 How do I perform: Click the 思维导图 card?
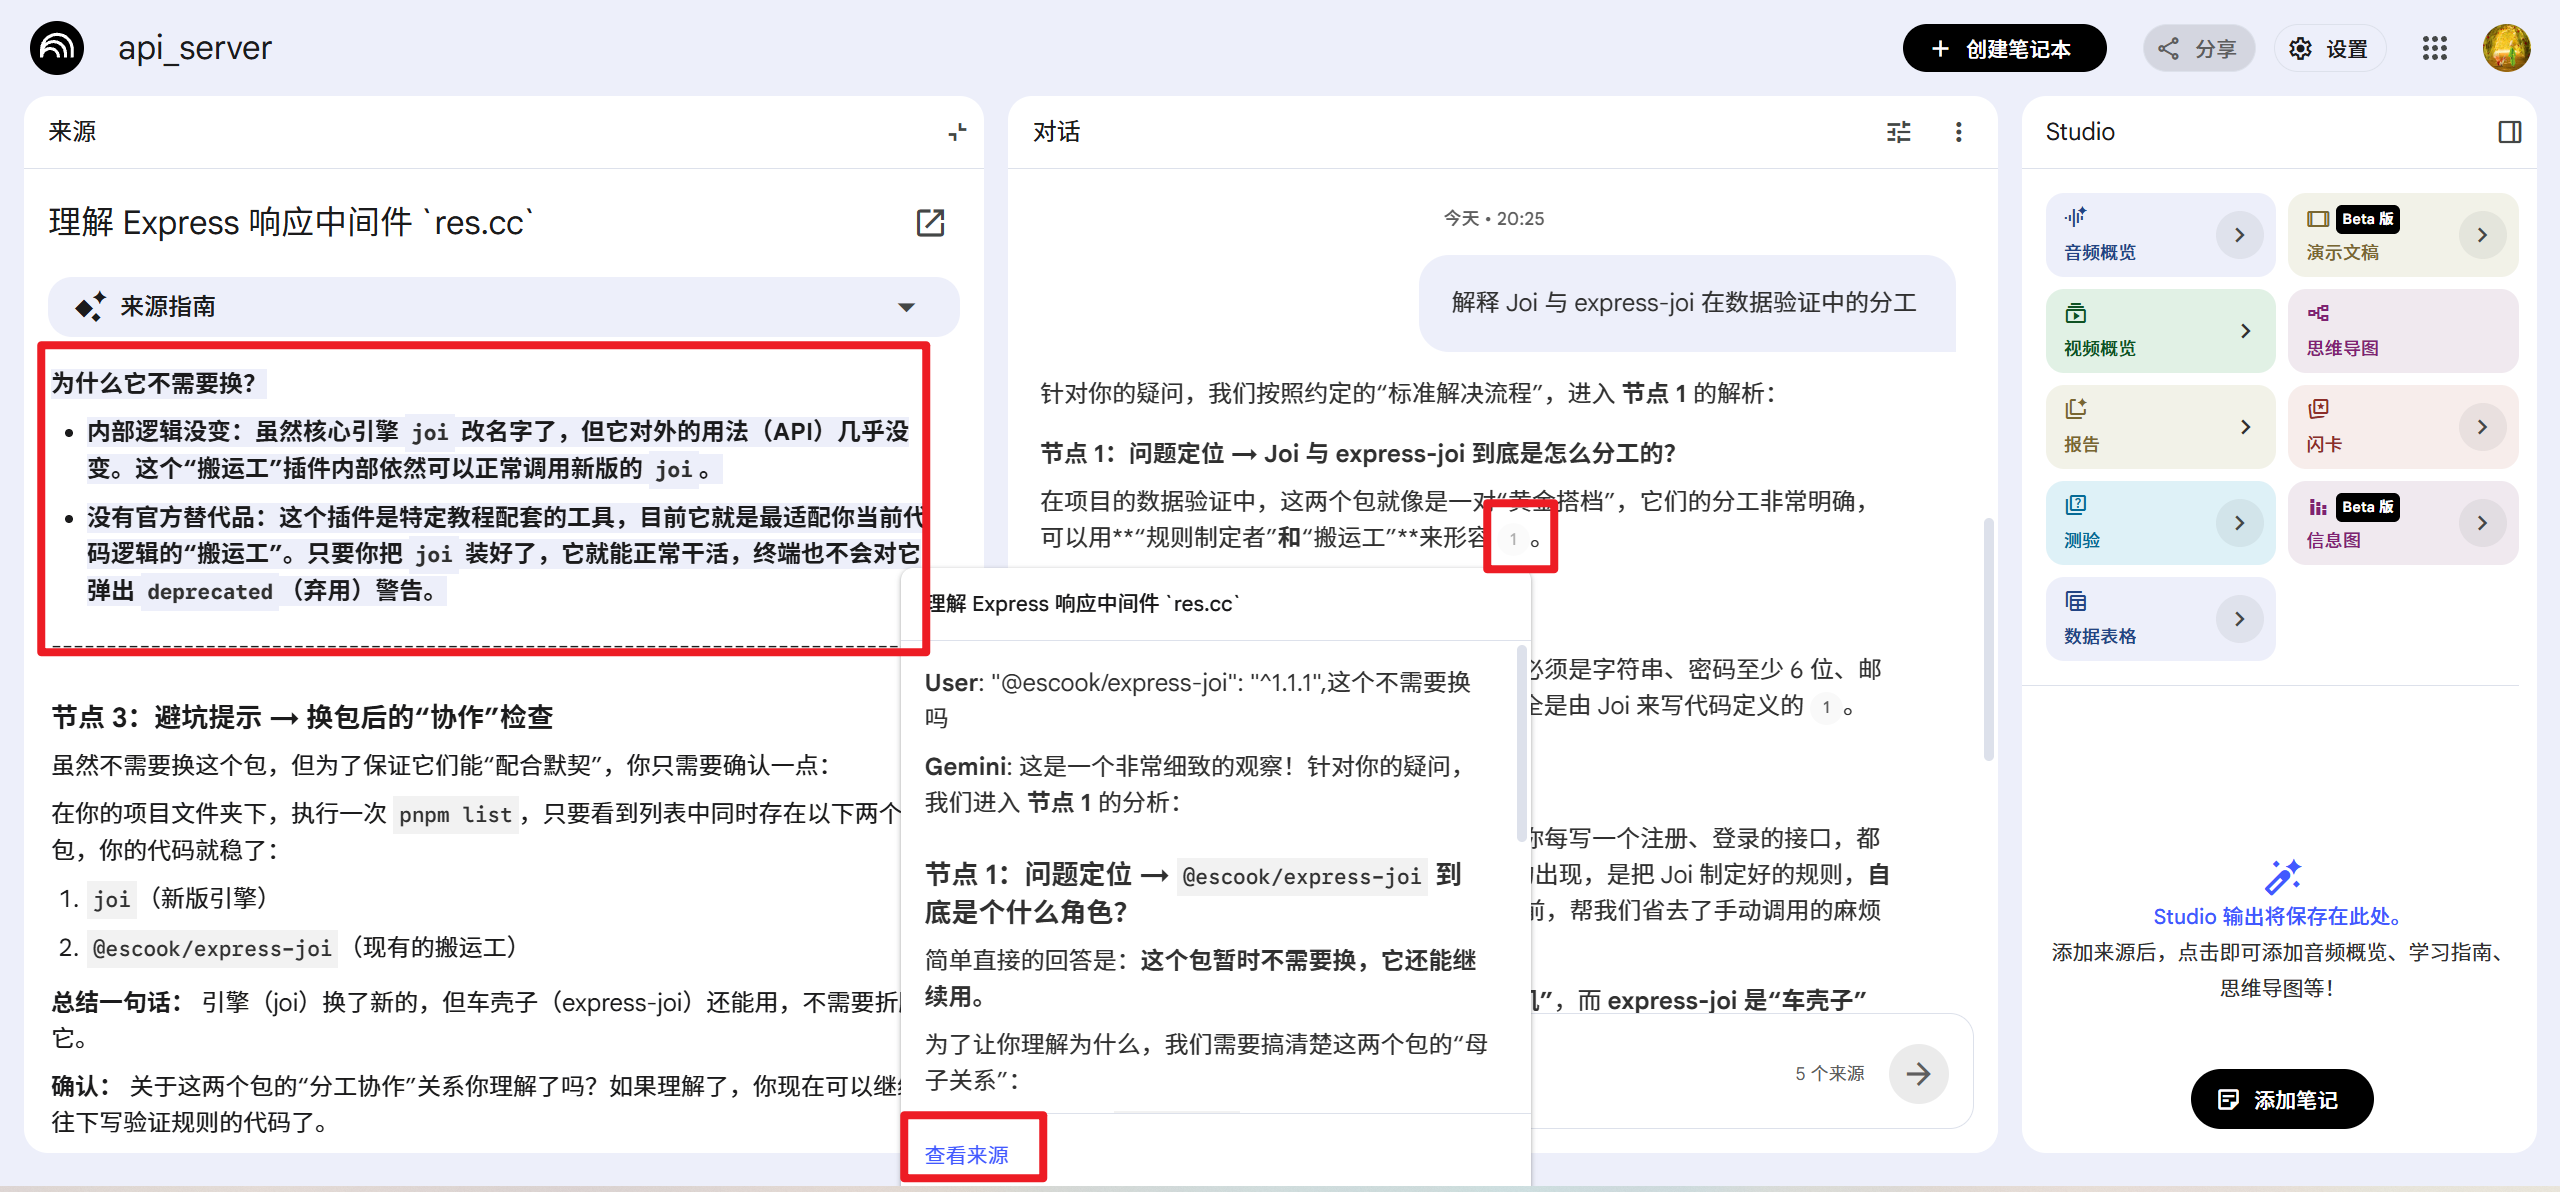click(2402, 331)
